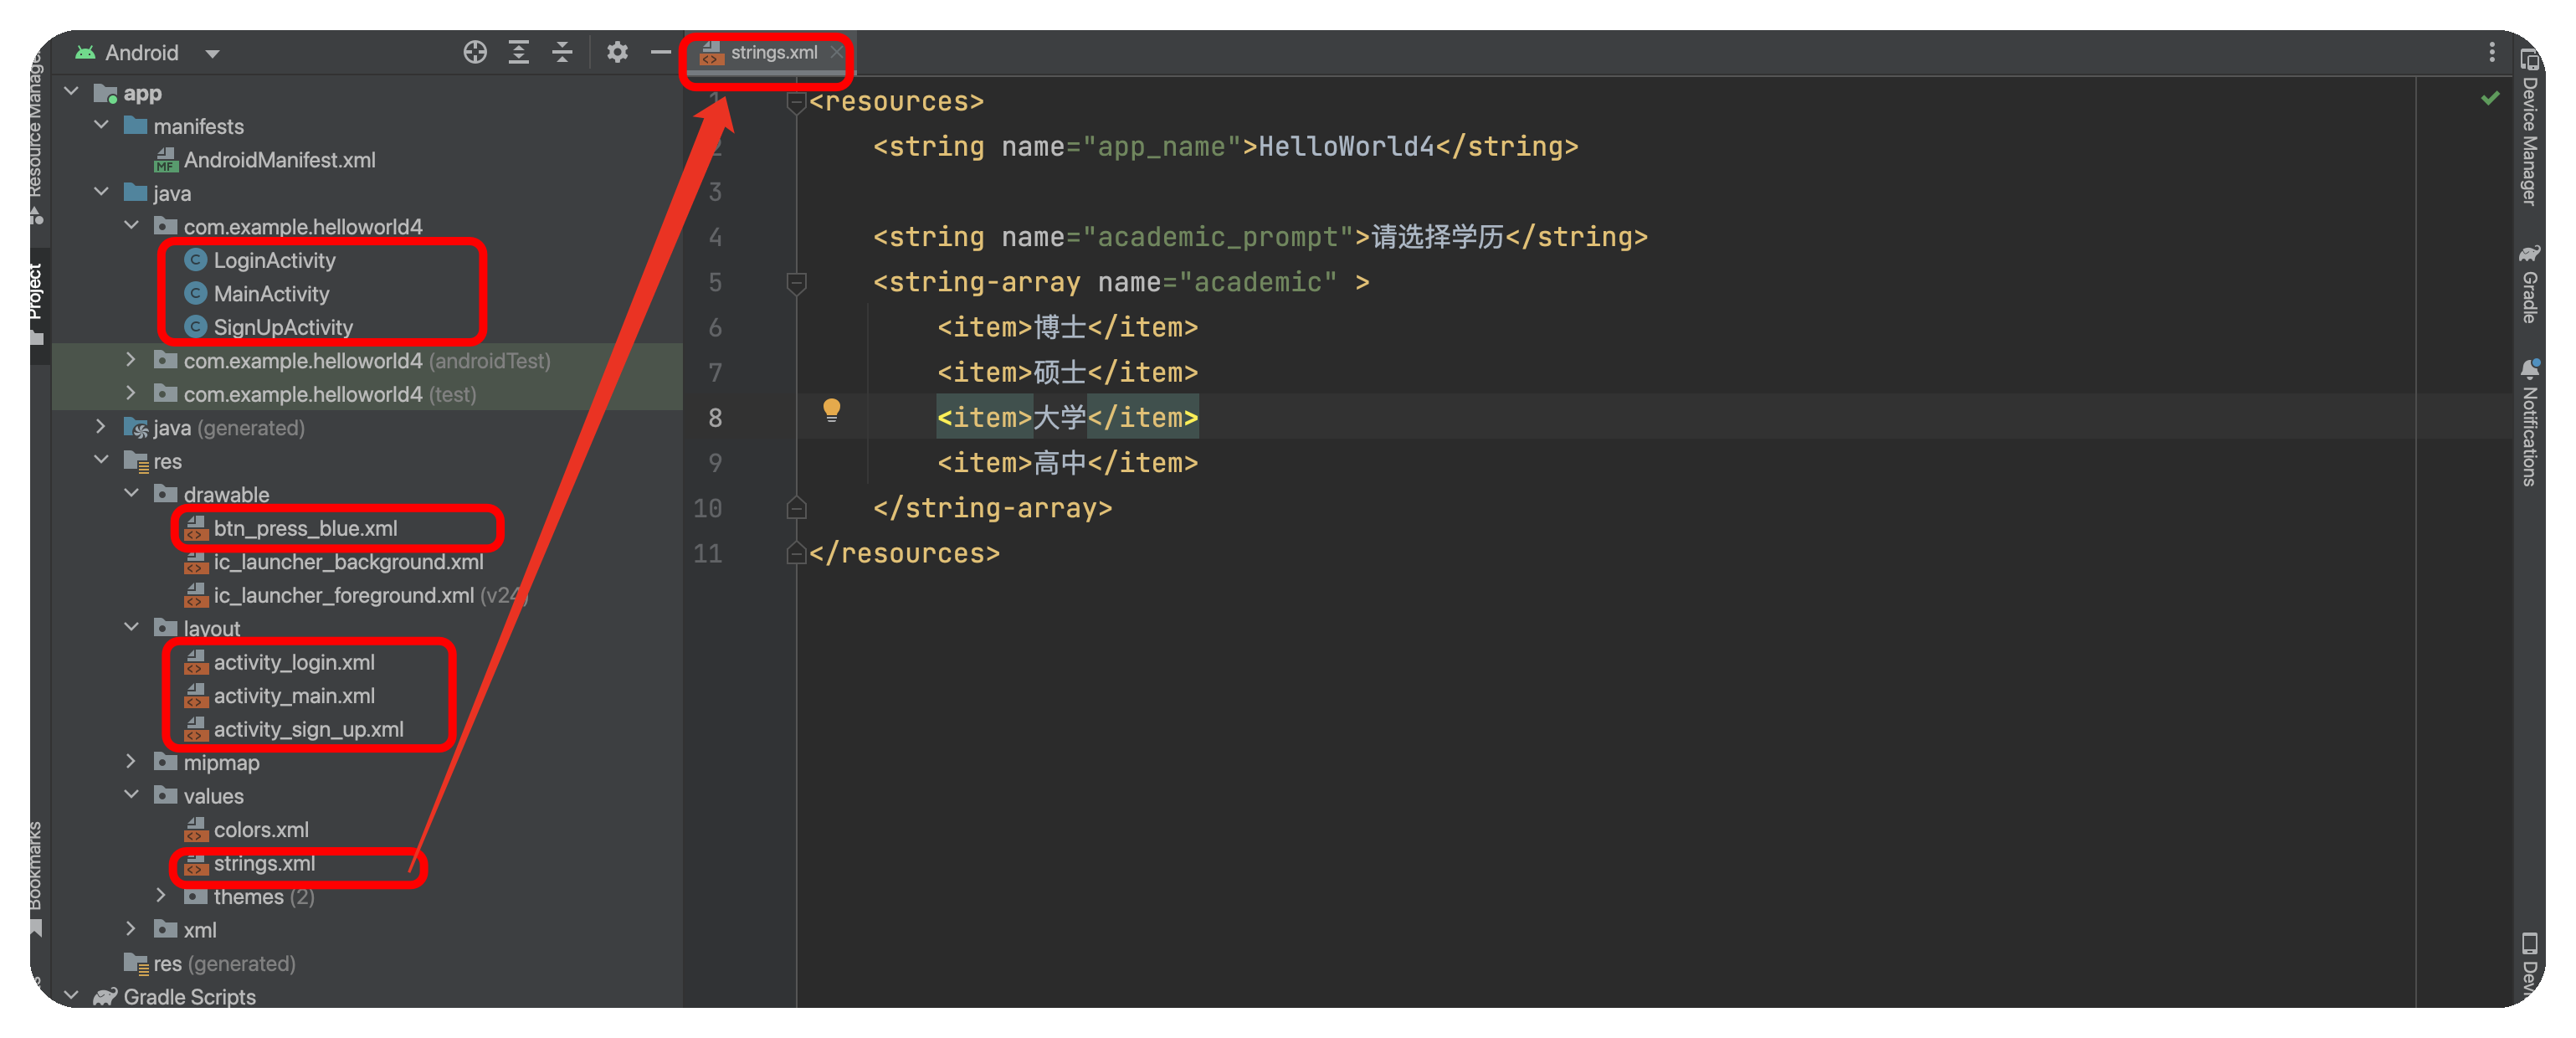Click the 博士 item line
This screenshot has height=1038, width=2576.
[x=1067, y=327]
